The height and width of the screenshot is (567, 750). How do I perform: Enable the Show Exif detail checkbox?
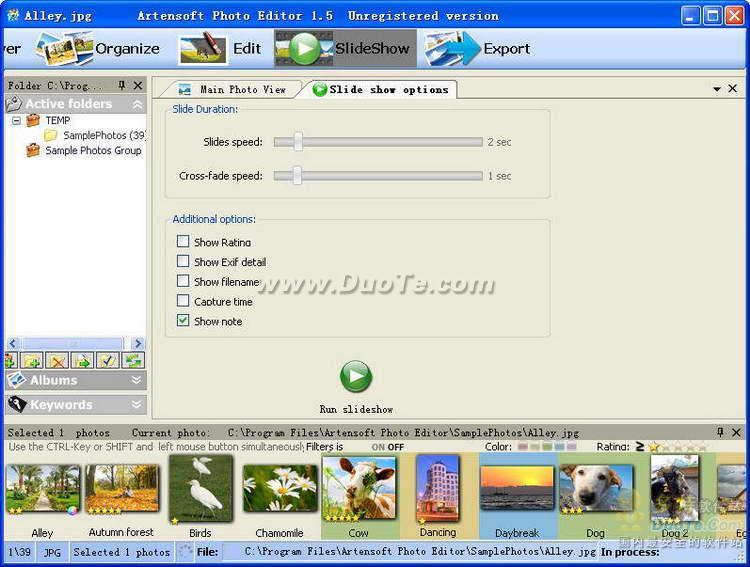click(x=183, y=261)
